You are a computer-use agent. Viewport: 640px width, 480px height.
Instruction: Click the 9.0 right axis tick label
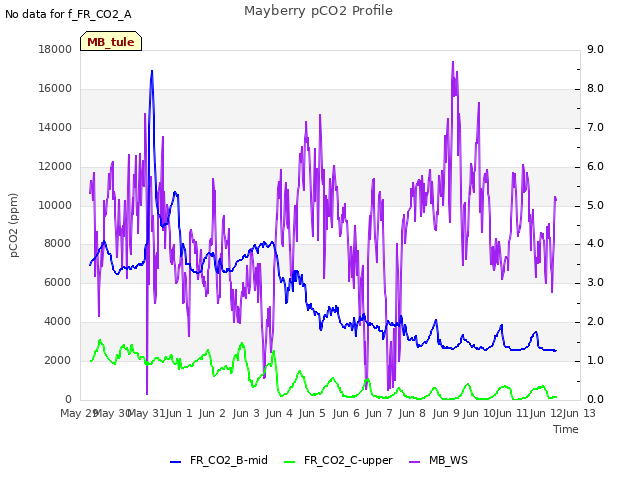595,49
